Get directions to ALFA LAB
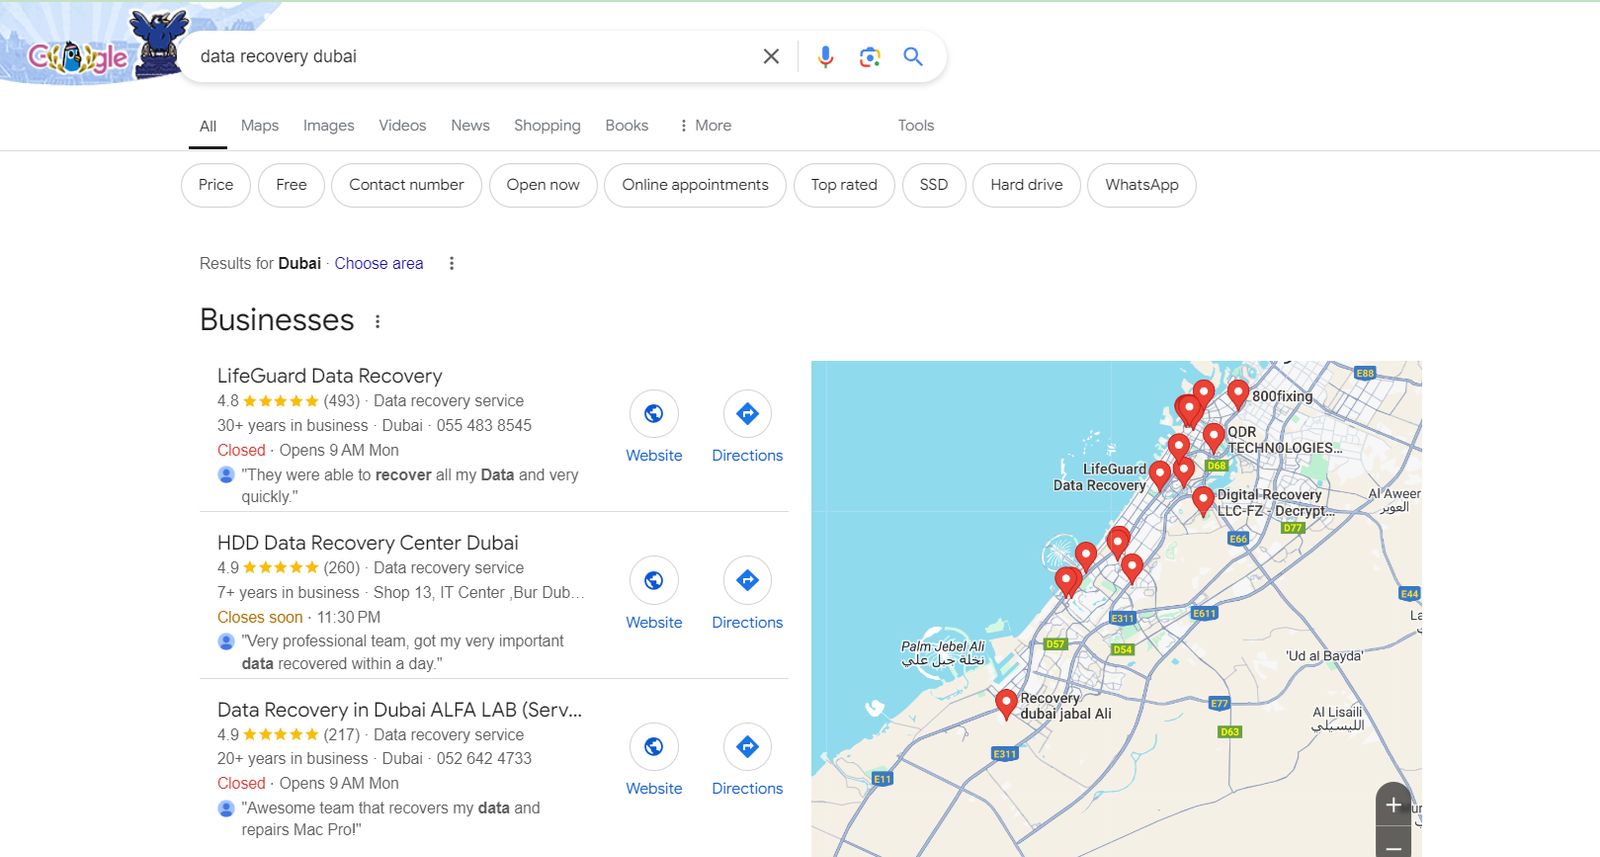This screenshot has width=1600, height=857. click(x=747, y=747)
